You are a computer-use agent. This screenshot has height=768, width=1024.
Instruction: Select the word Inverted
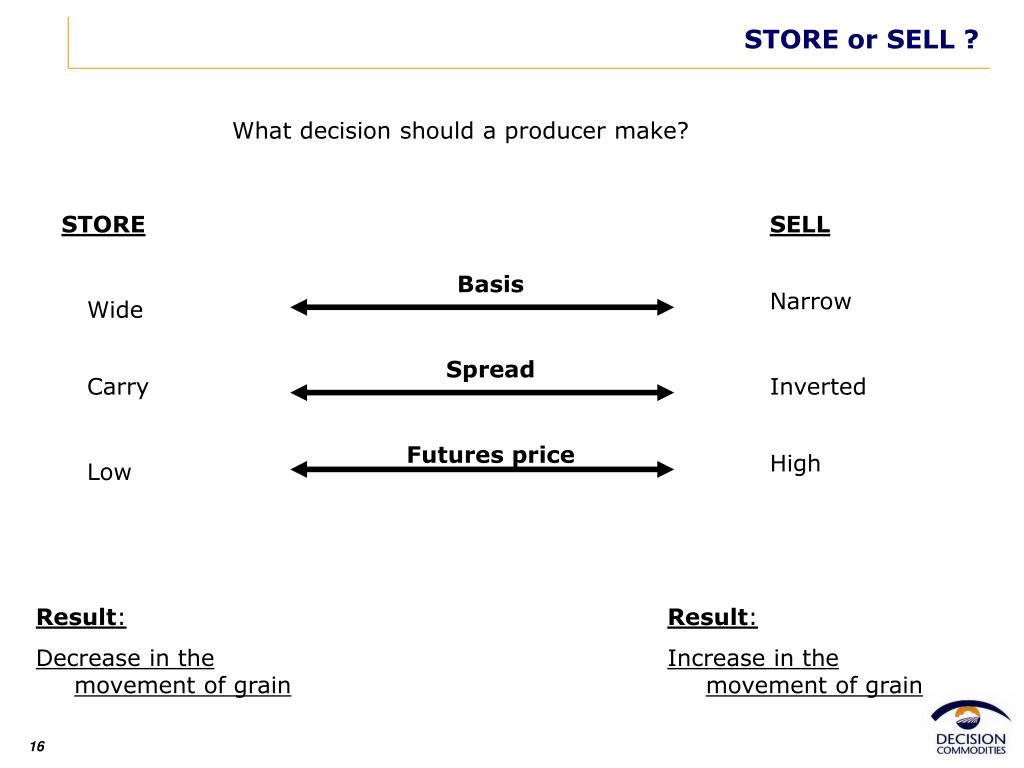tap(818, 387)
